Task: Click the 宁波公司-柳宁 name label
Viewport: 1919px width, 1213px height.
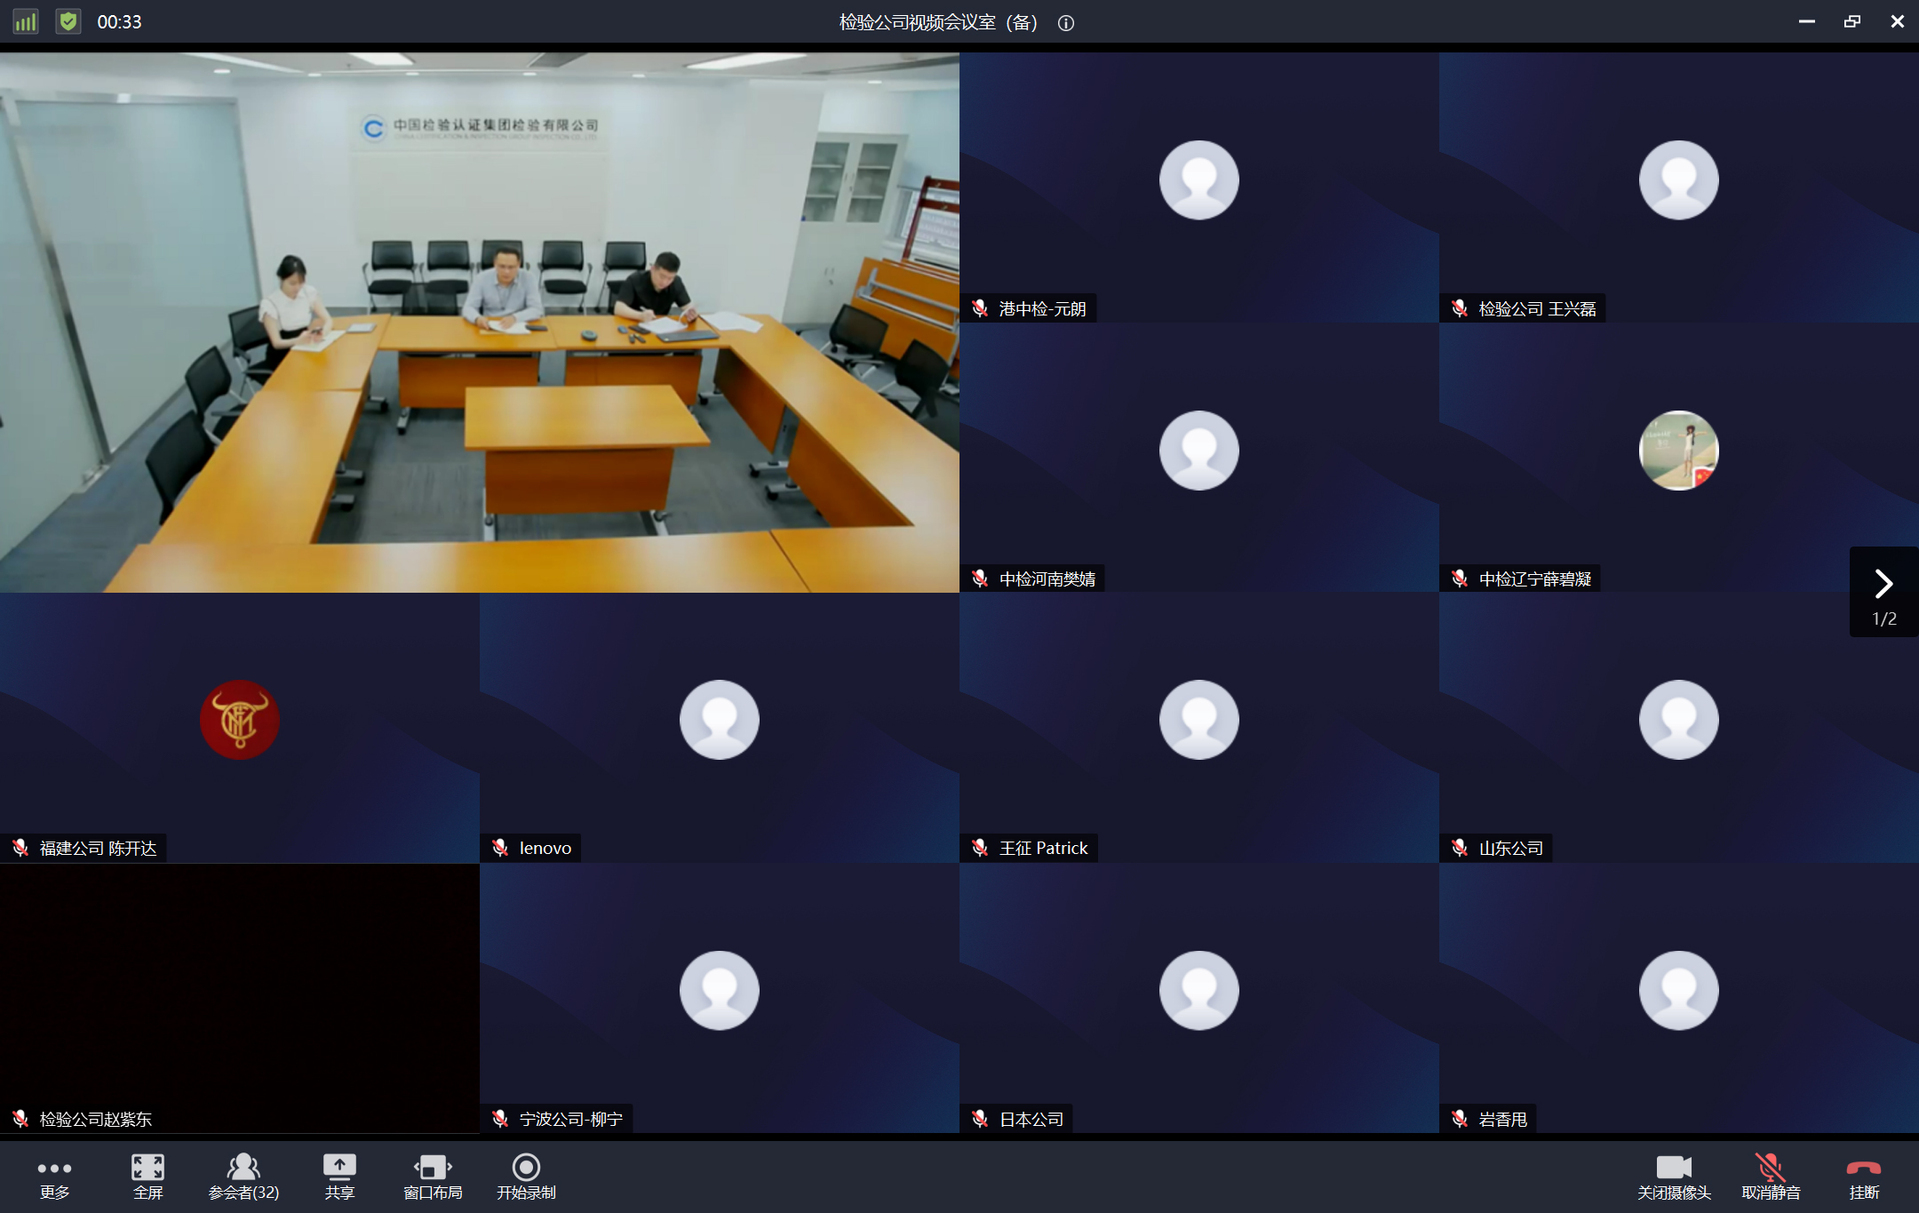Action: [x=570, y=1119]
